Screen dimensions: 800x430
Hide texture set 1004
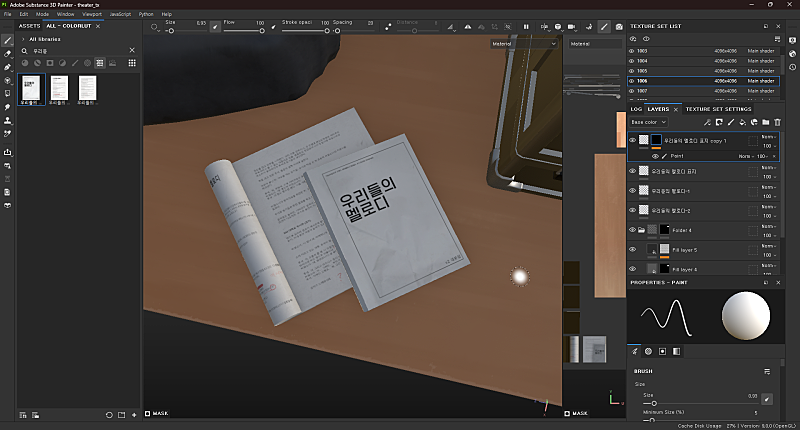pos(631,60)
